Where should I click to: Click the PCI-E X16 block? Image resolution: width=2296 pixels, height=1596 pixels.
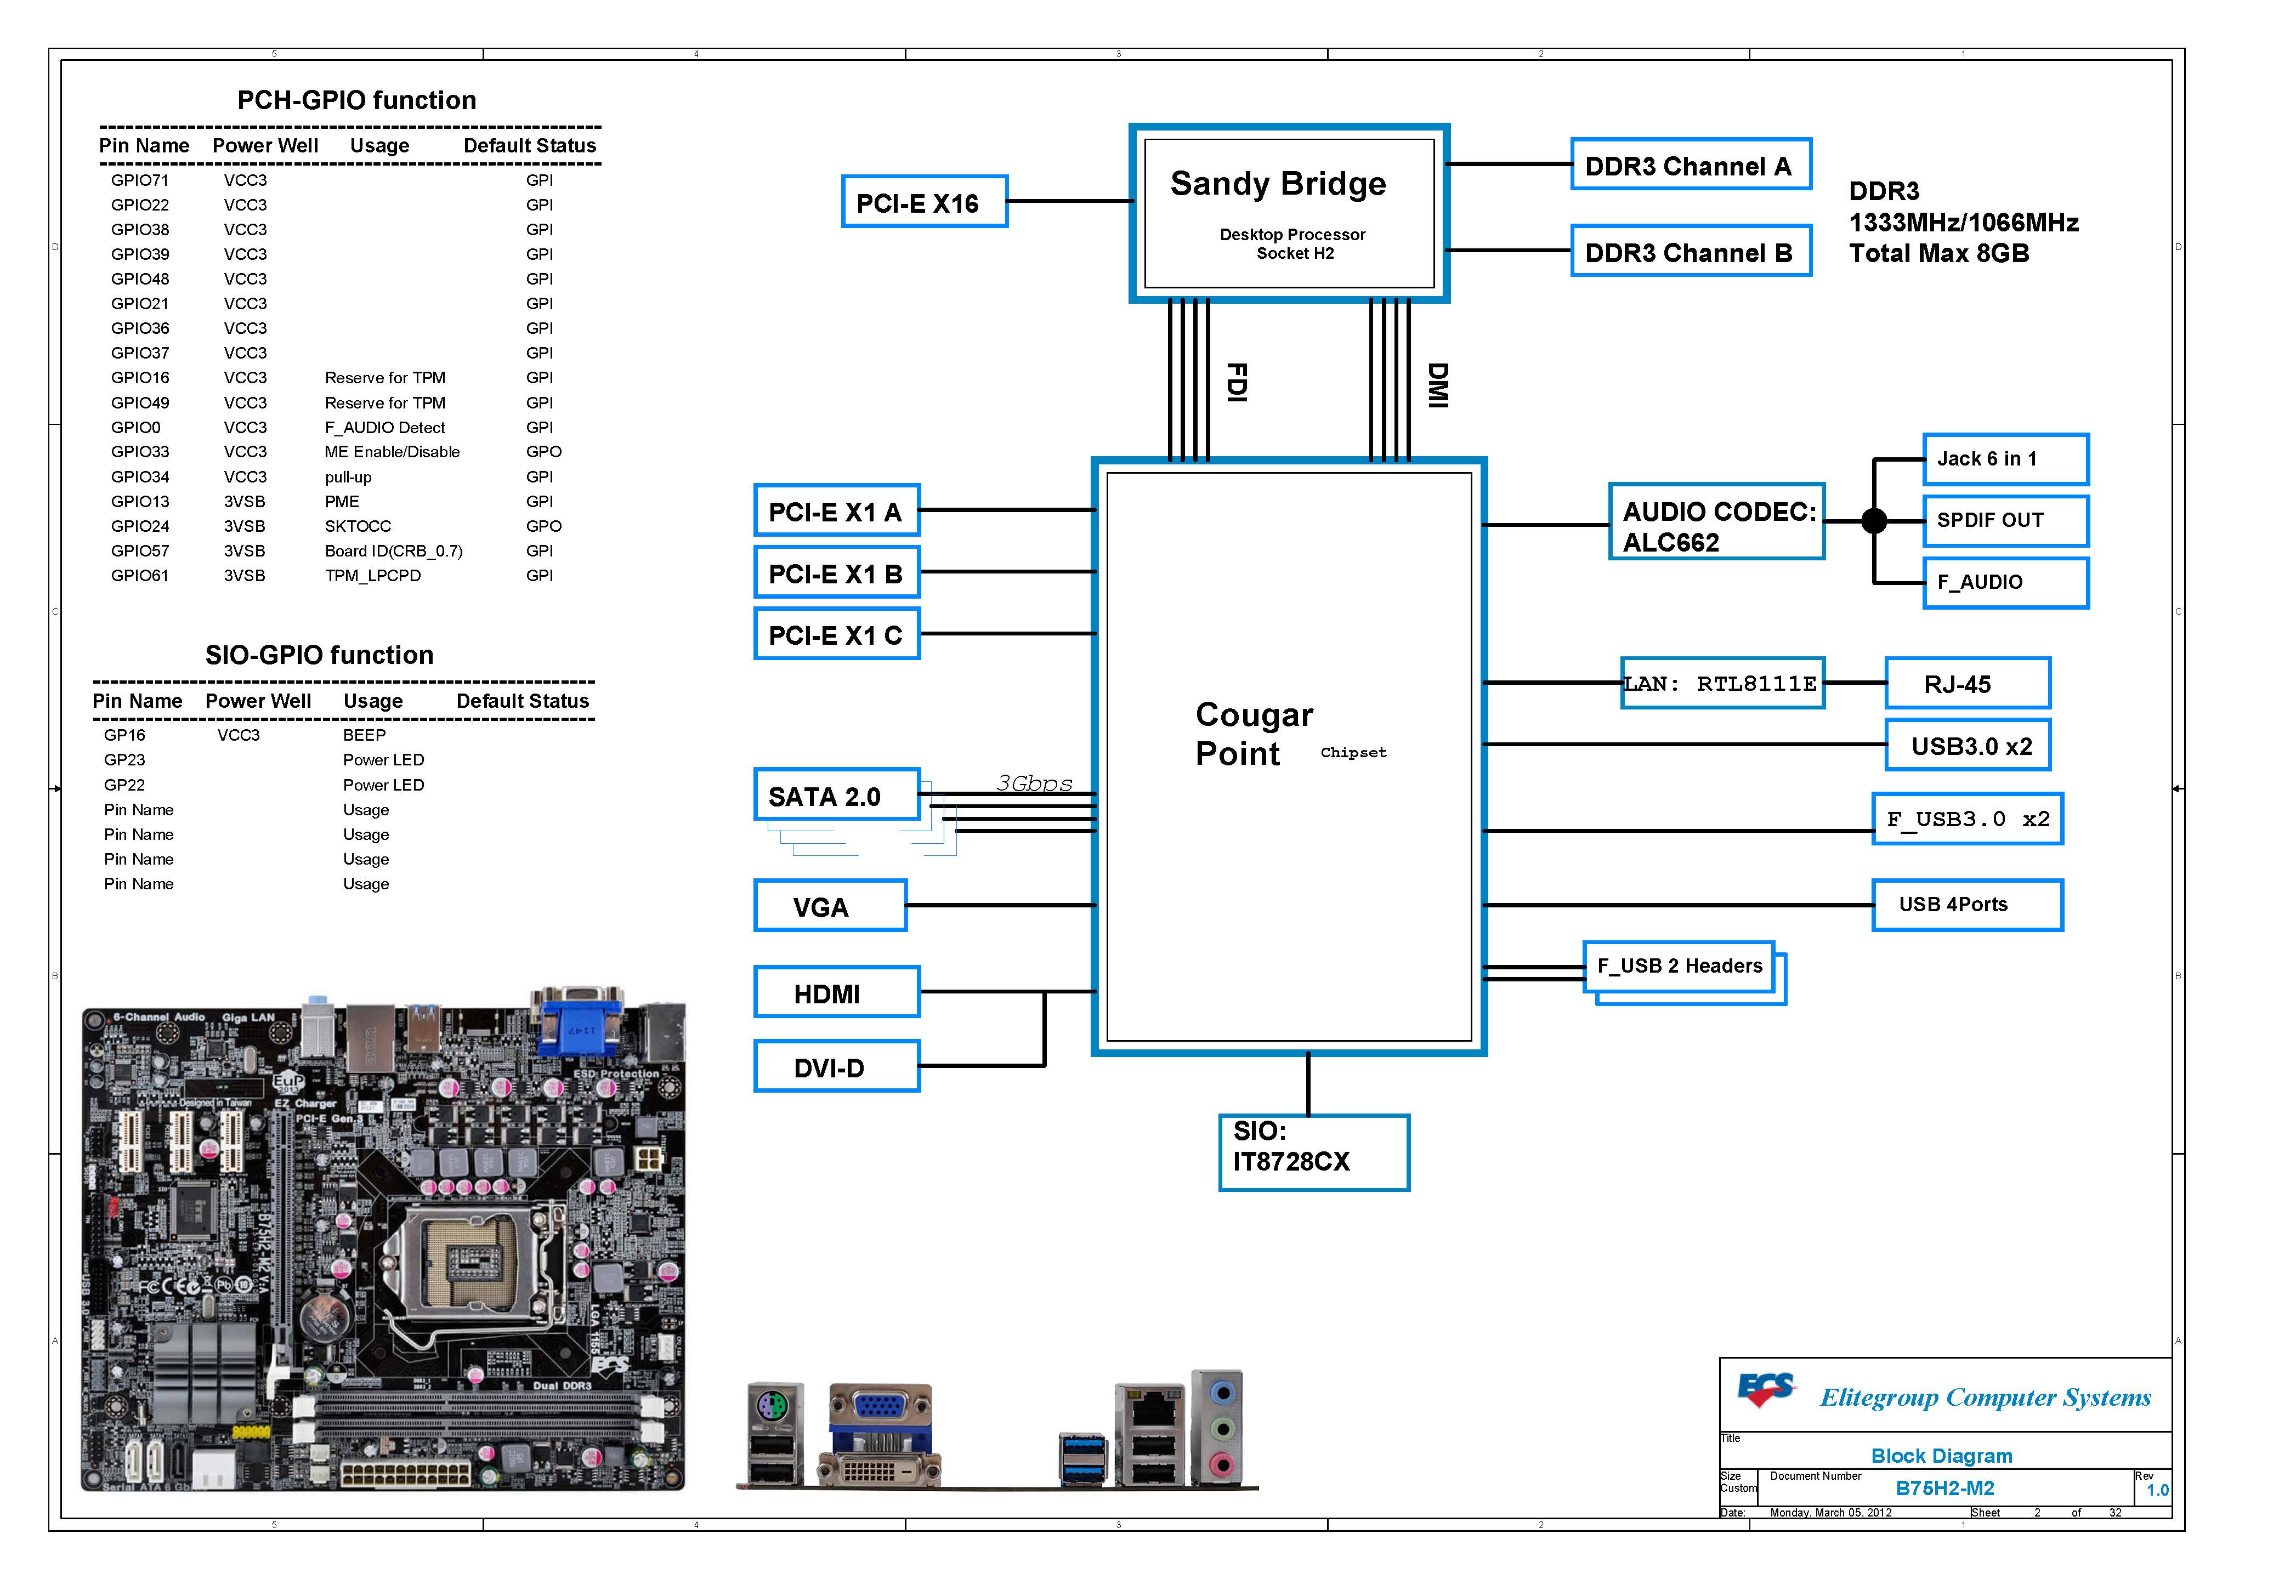tap(924, 202)
